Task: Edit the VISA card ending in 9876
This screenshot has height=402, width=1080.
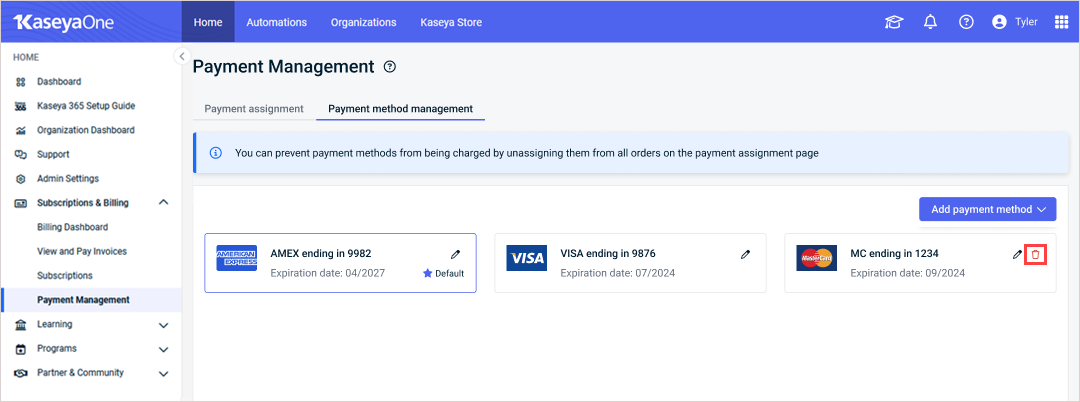Action: (745, 255)
